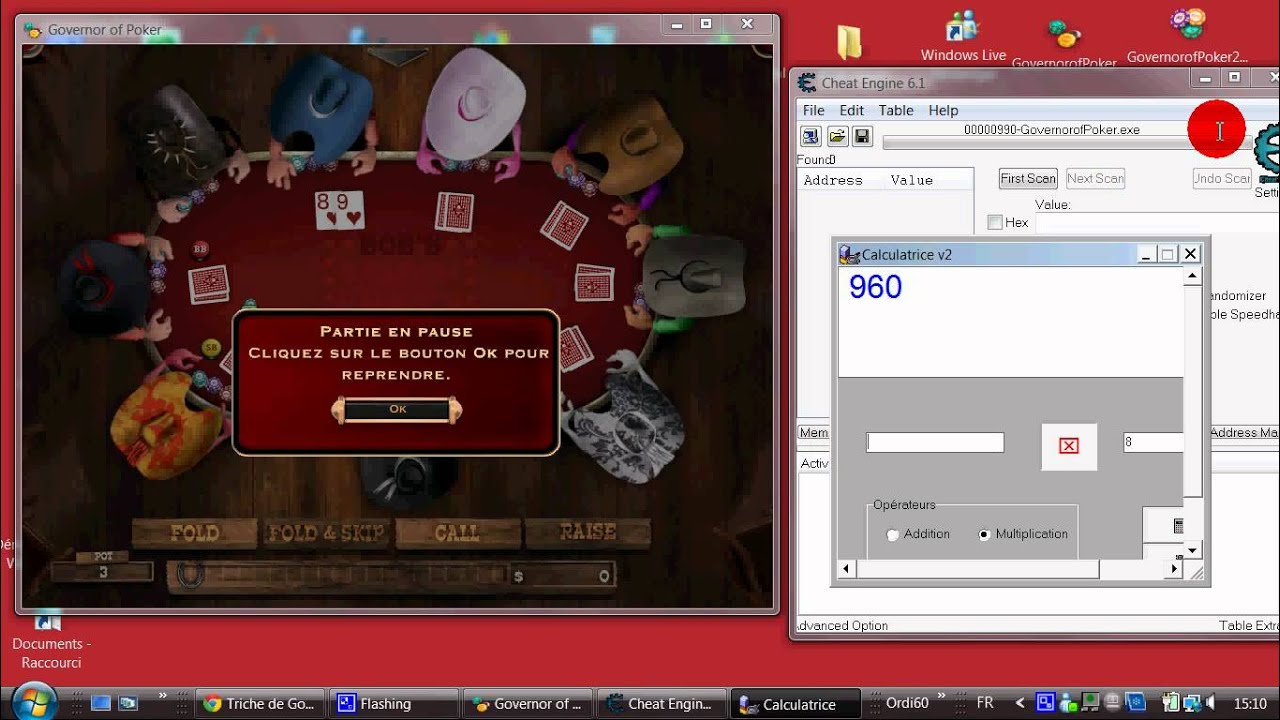Select the Addition radio button
The height and width of the screenshot is (720, 1280).
click(893, 535)
